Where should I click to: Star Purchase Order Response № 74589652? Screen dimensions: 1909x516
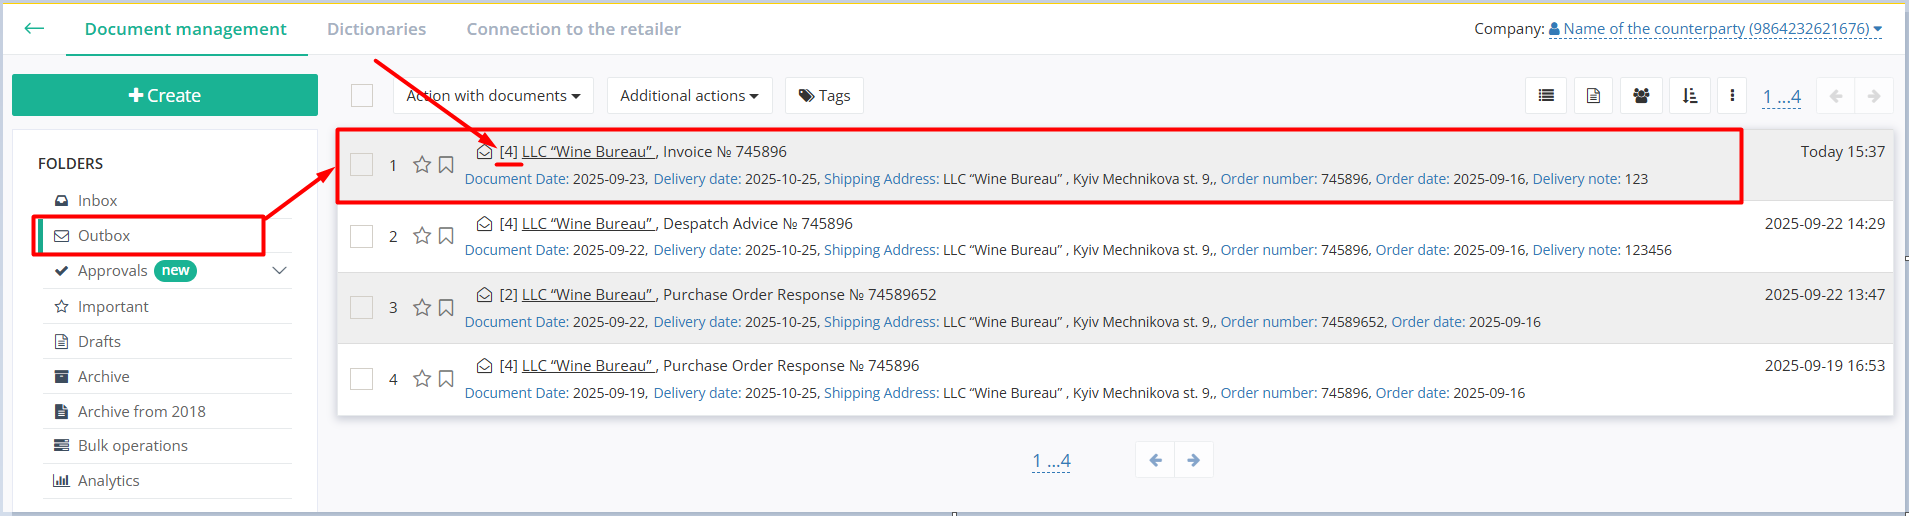point(422,307)
